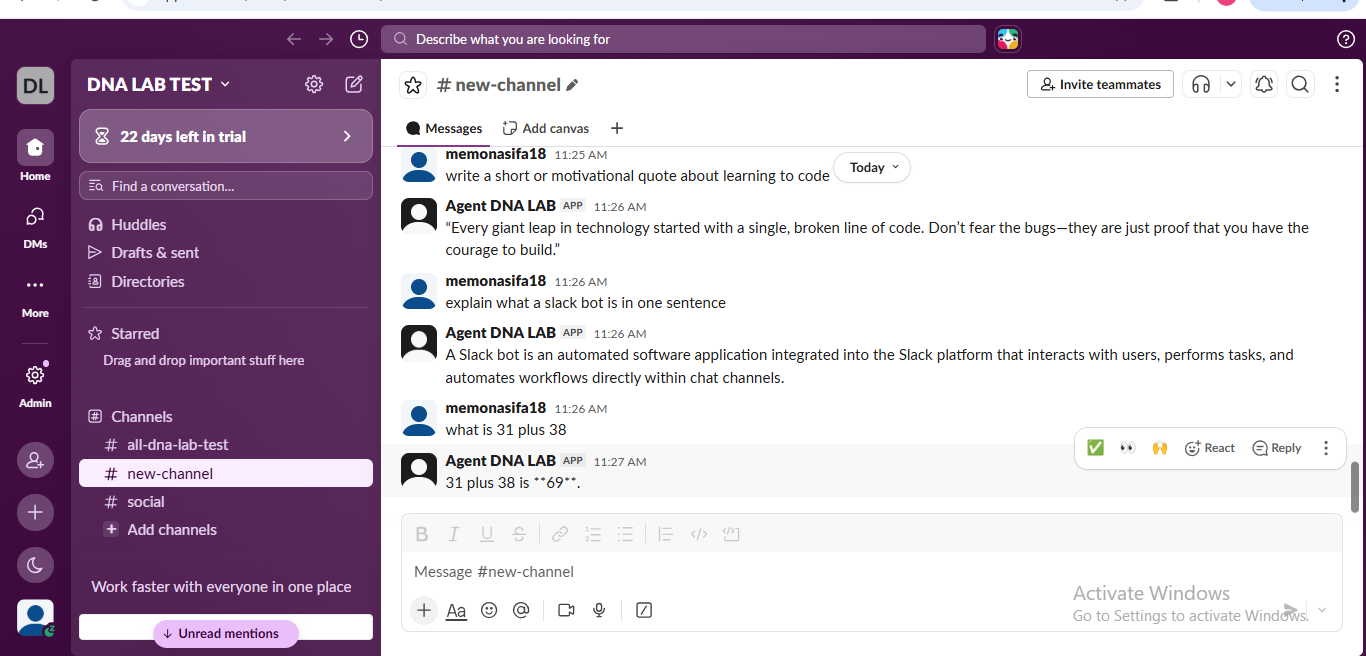Open 22 days left in trial banner
The width and height of the screenshot is (1366, 656).
[x=226, y=136]
